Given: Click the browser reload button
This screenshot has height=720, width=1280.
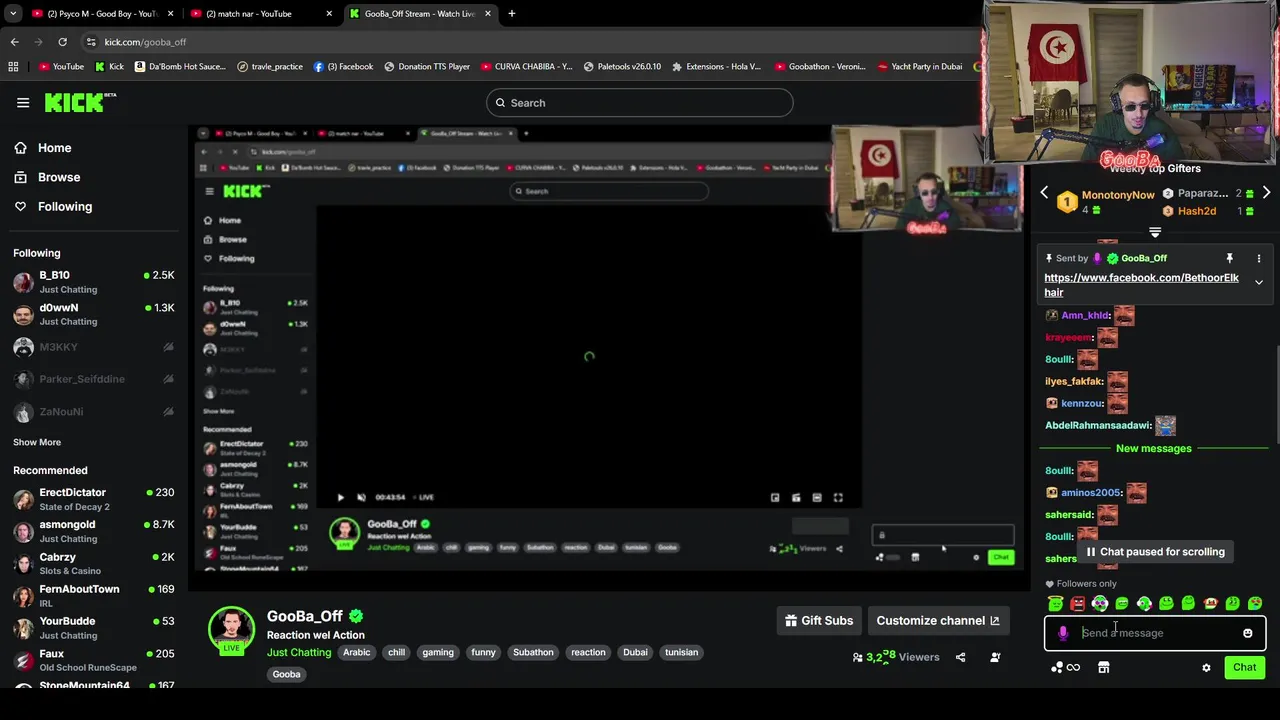Looking at the screenshot, I should (x=62, y=42).
